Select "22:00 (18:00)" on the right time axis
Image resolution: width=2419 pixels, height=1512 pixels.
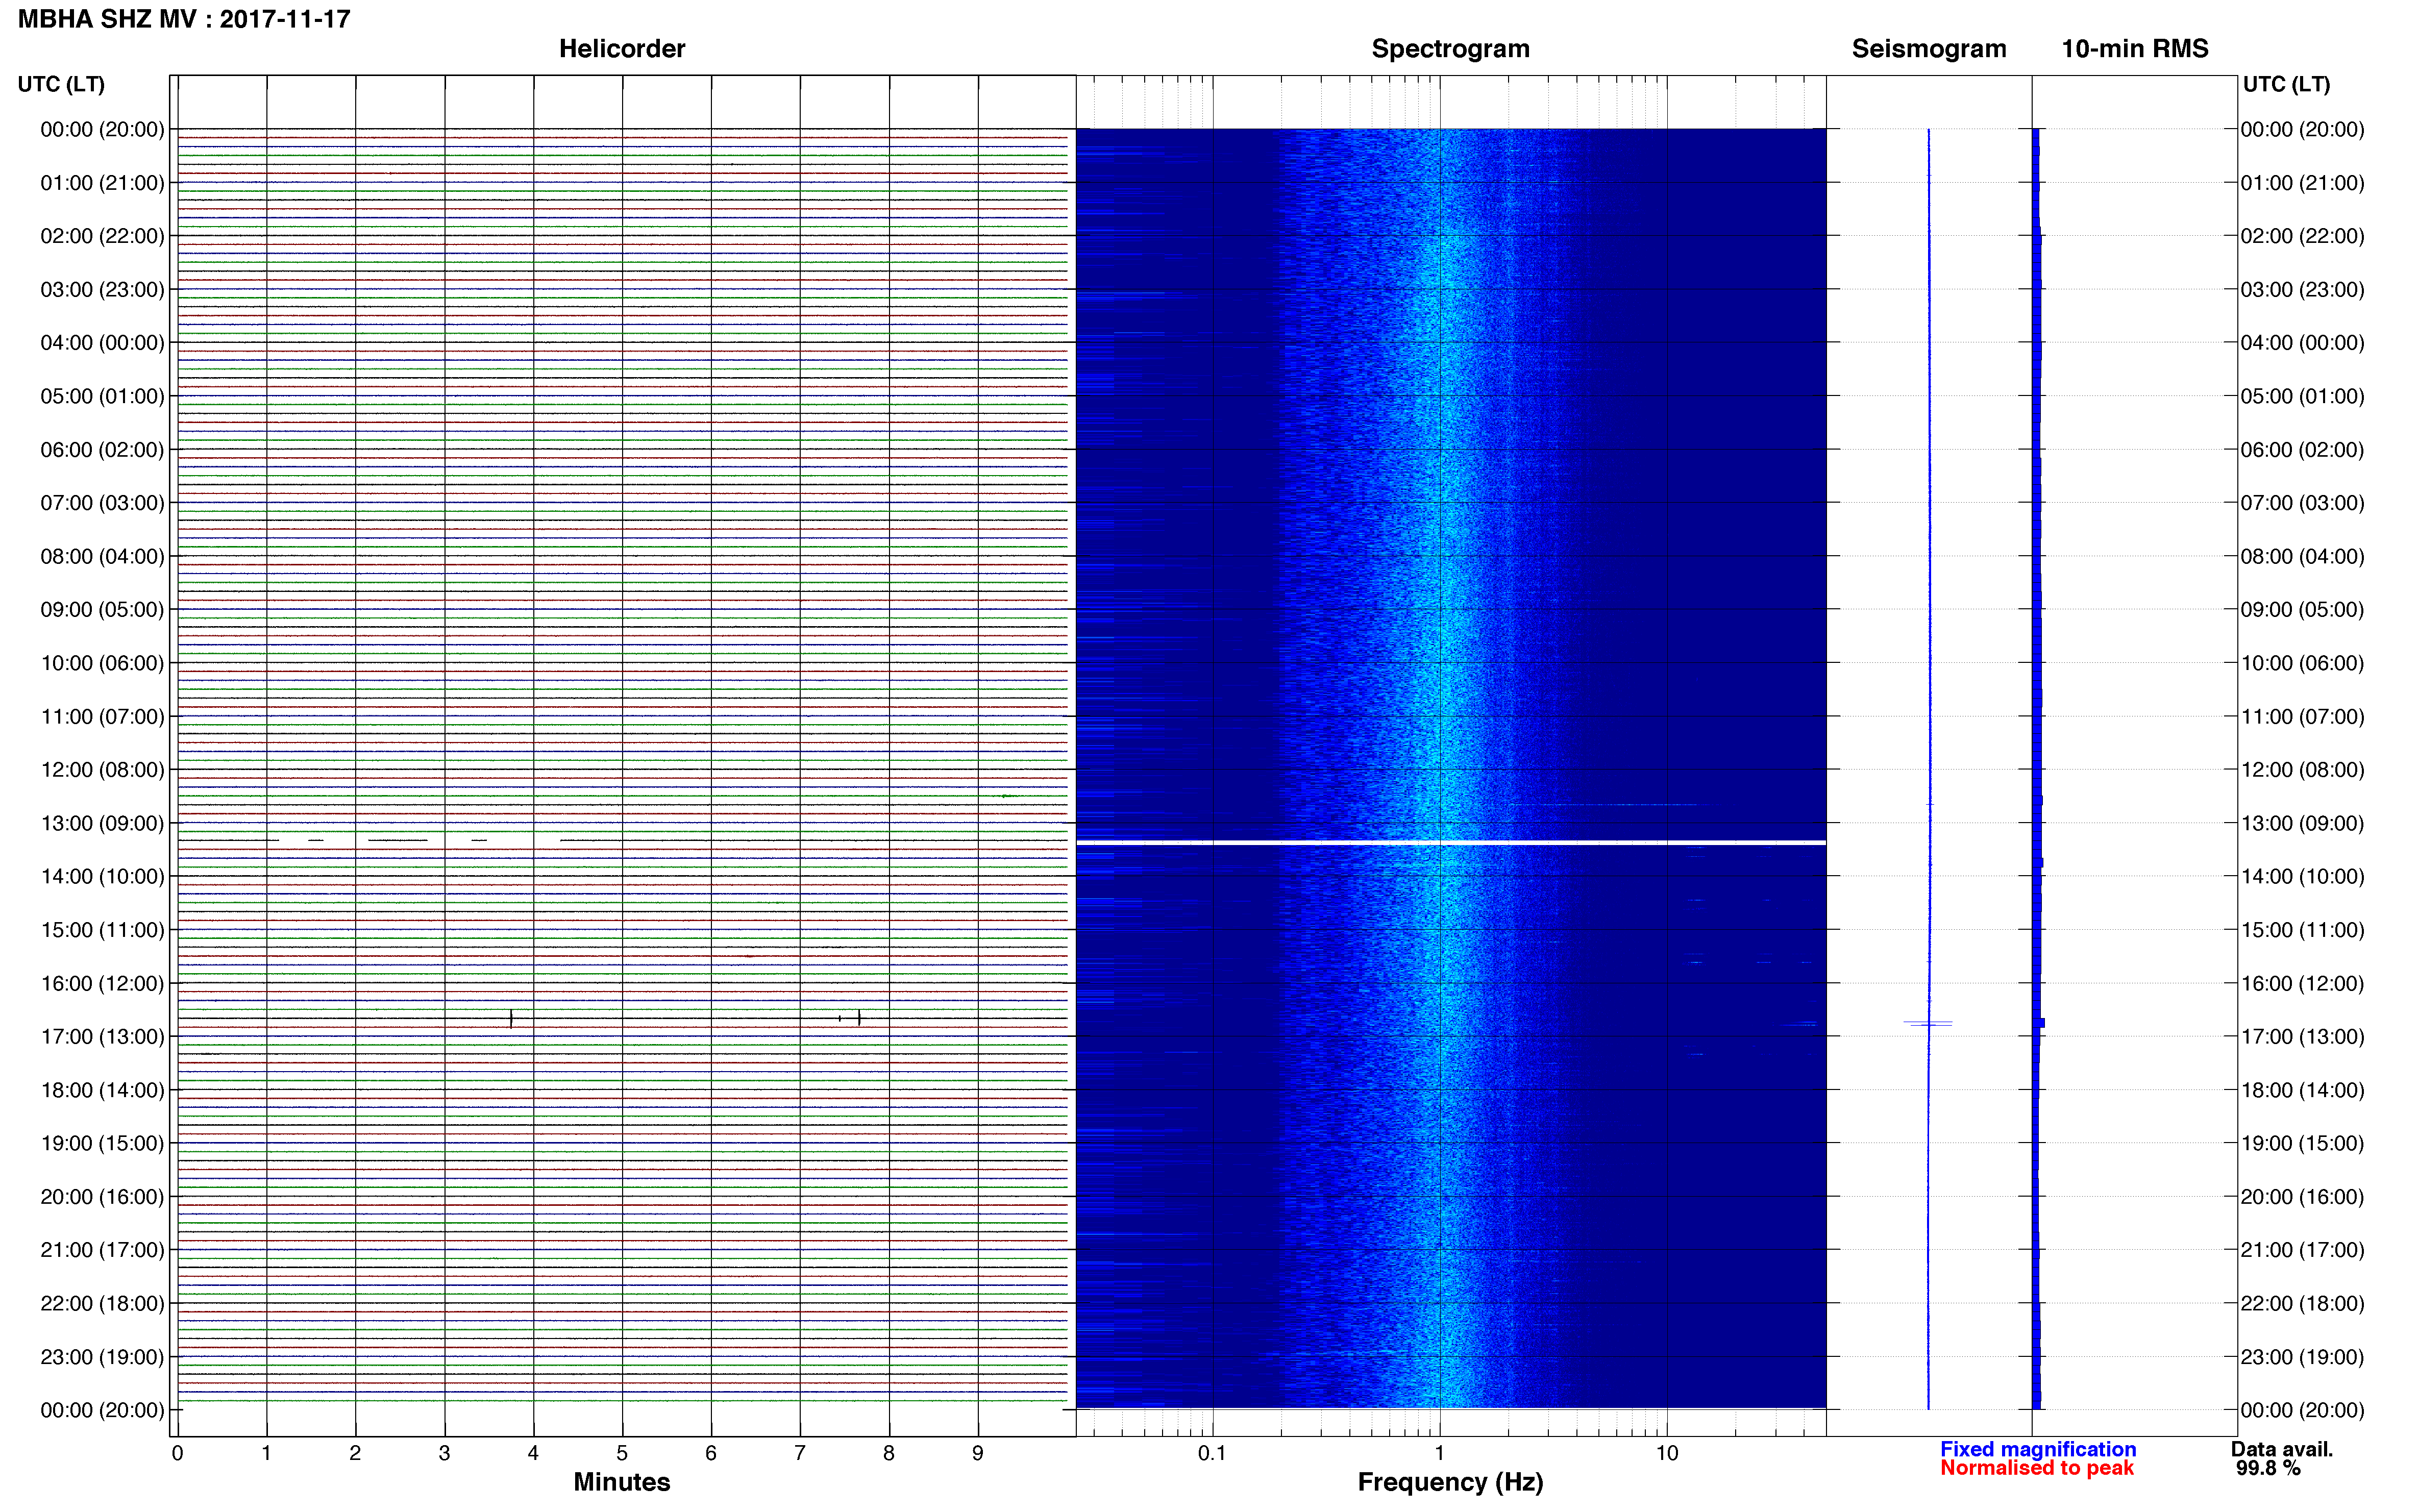[2302, 1304]
